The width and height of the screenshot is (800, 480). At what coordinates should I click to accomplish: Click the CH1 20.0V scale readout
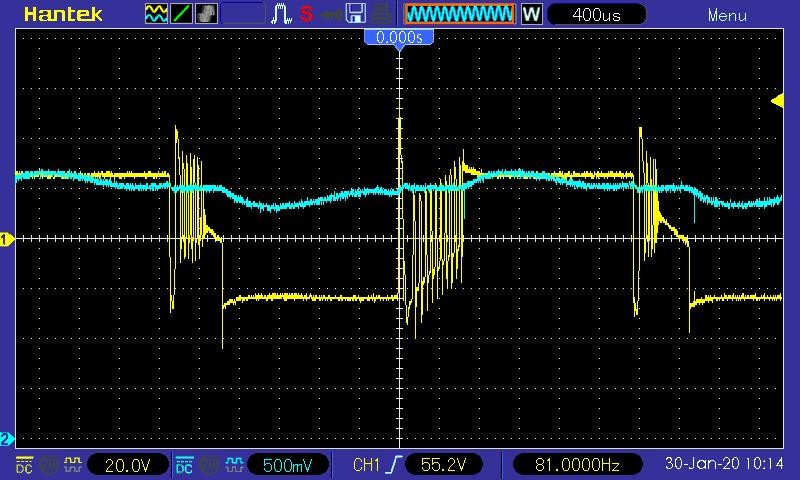[x=128, y=465]
